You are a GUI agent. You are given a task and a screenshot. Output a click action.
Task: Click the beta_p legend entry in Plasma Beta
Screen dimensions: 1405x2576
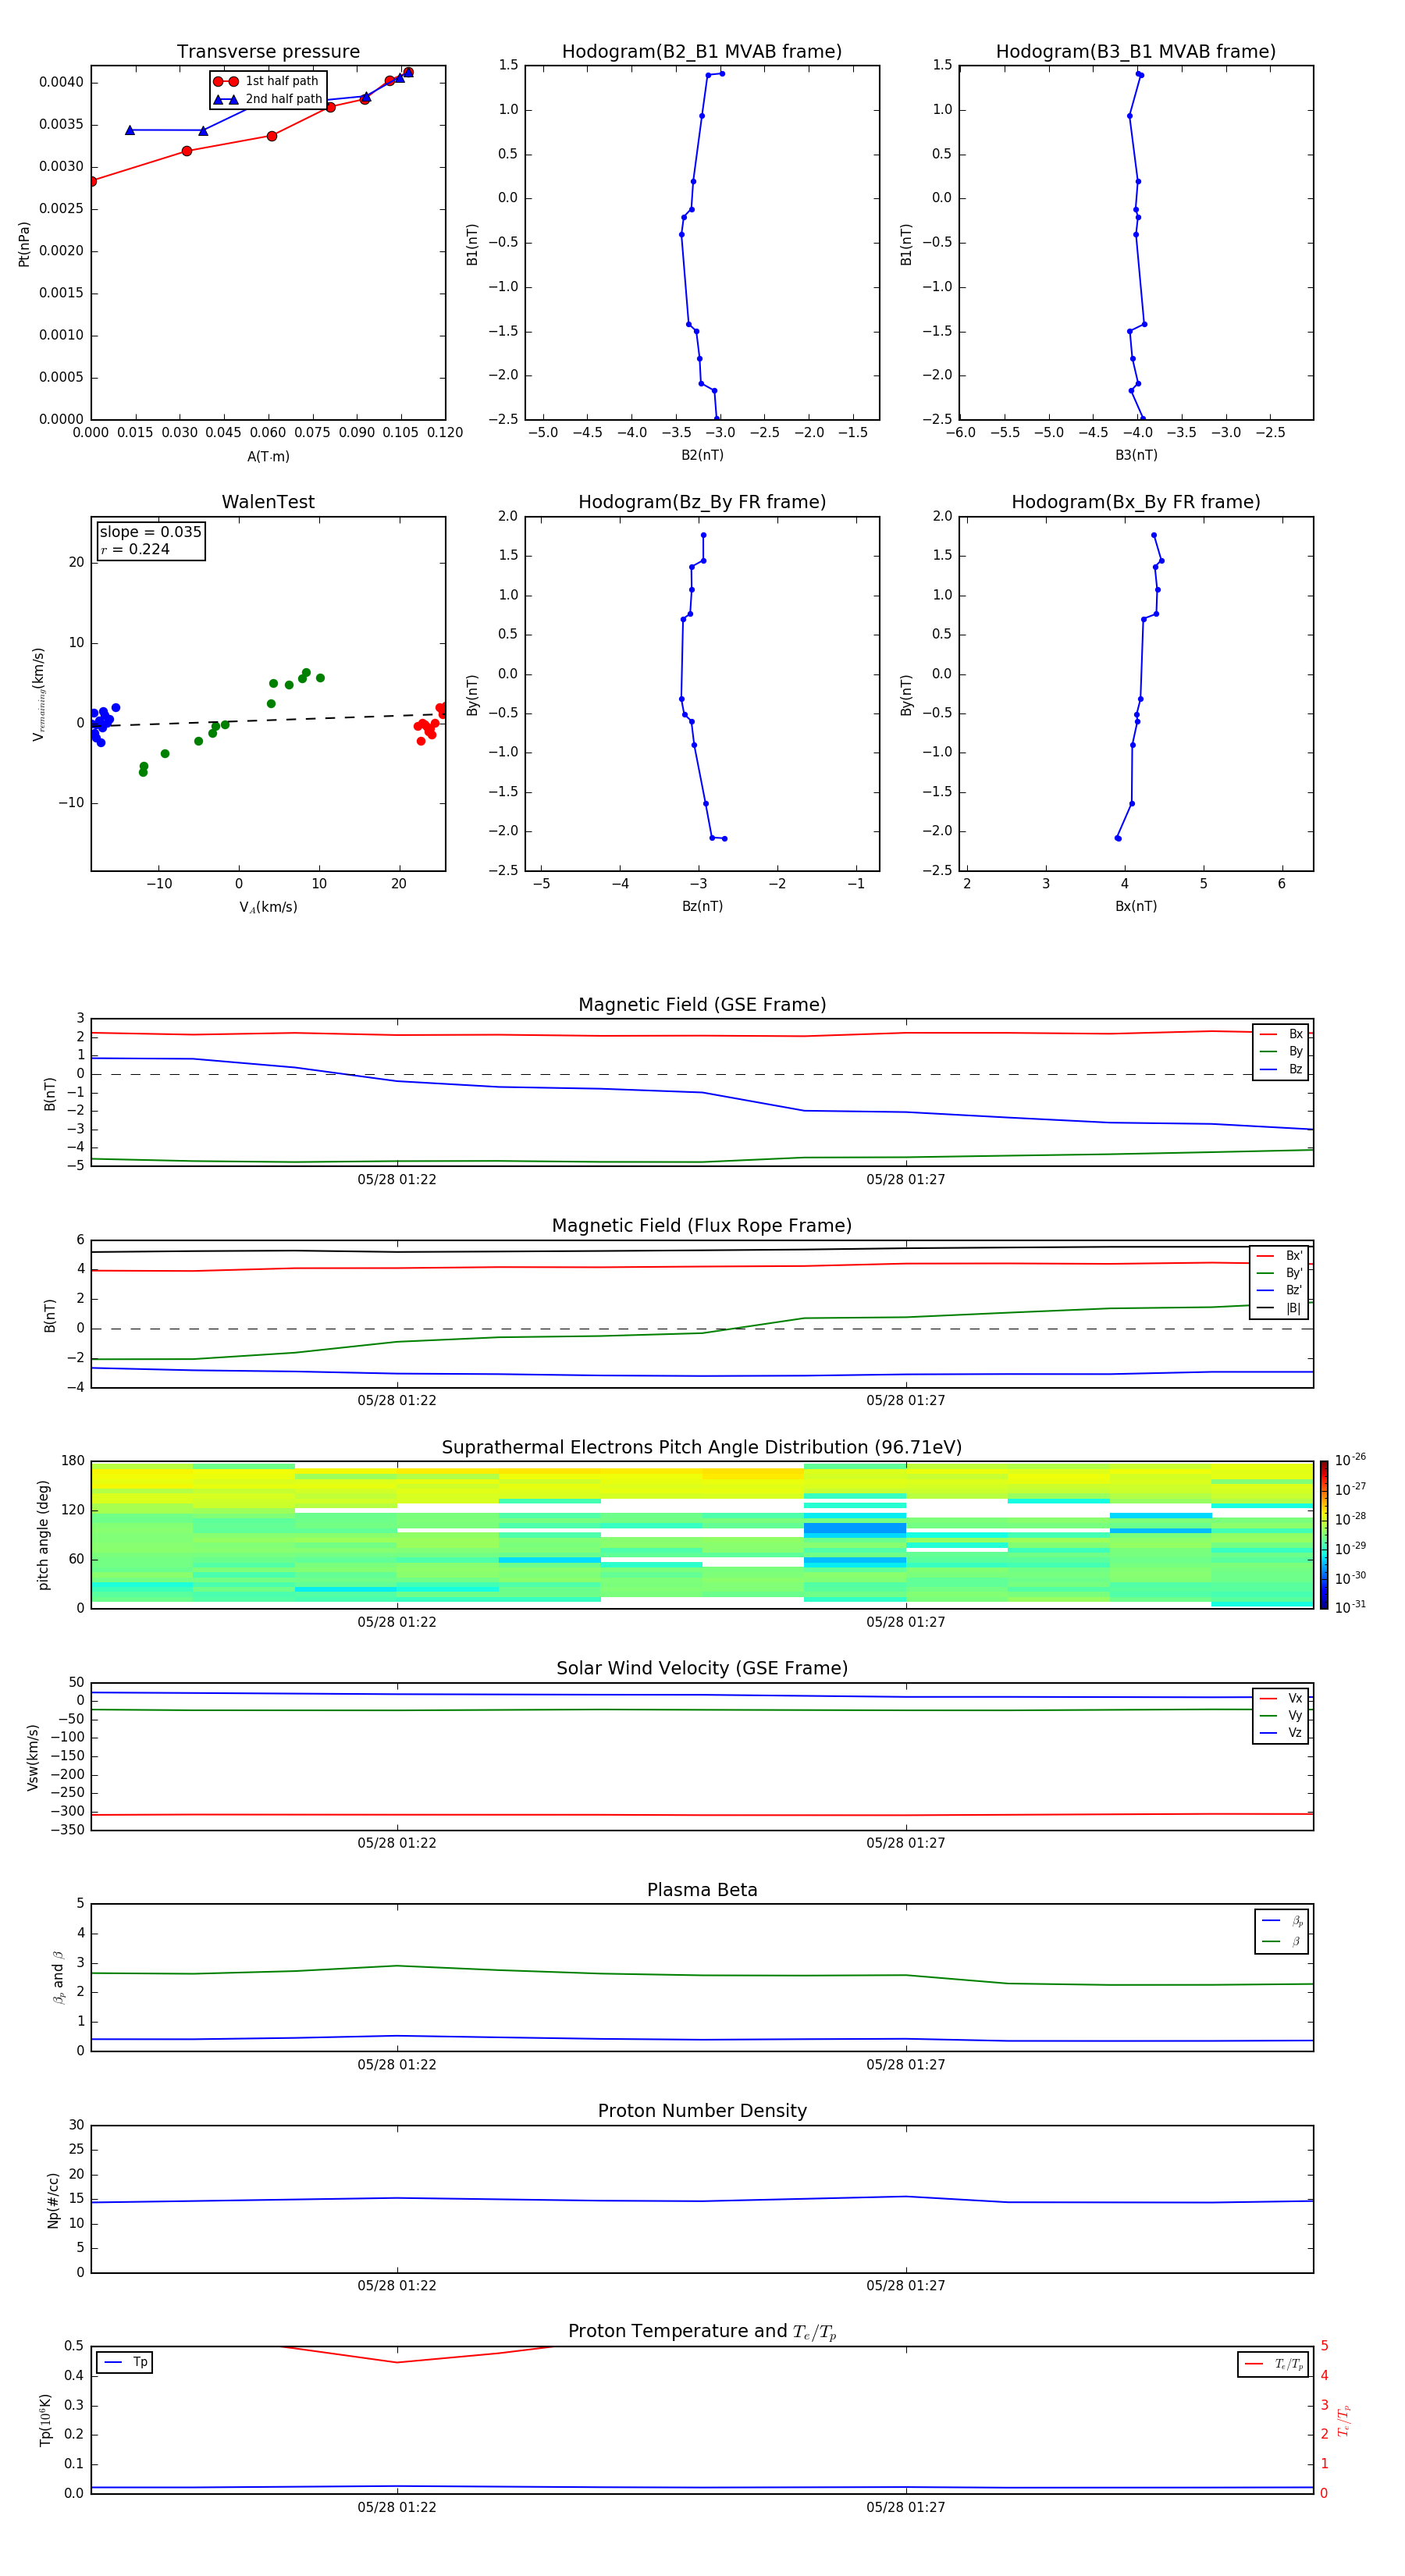[1282, 1921]
